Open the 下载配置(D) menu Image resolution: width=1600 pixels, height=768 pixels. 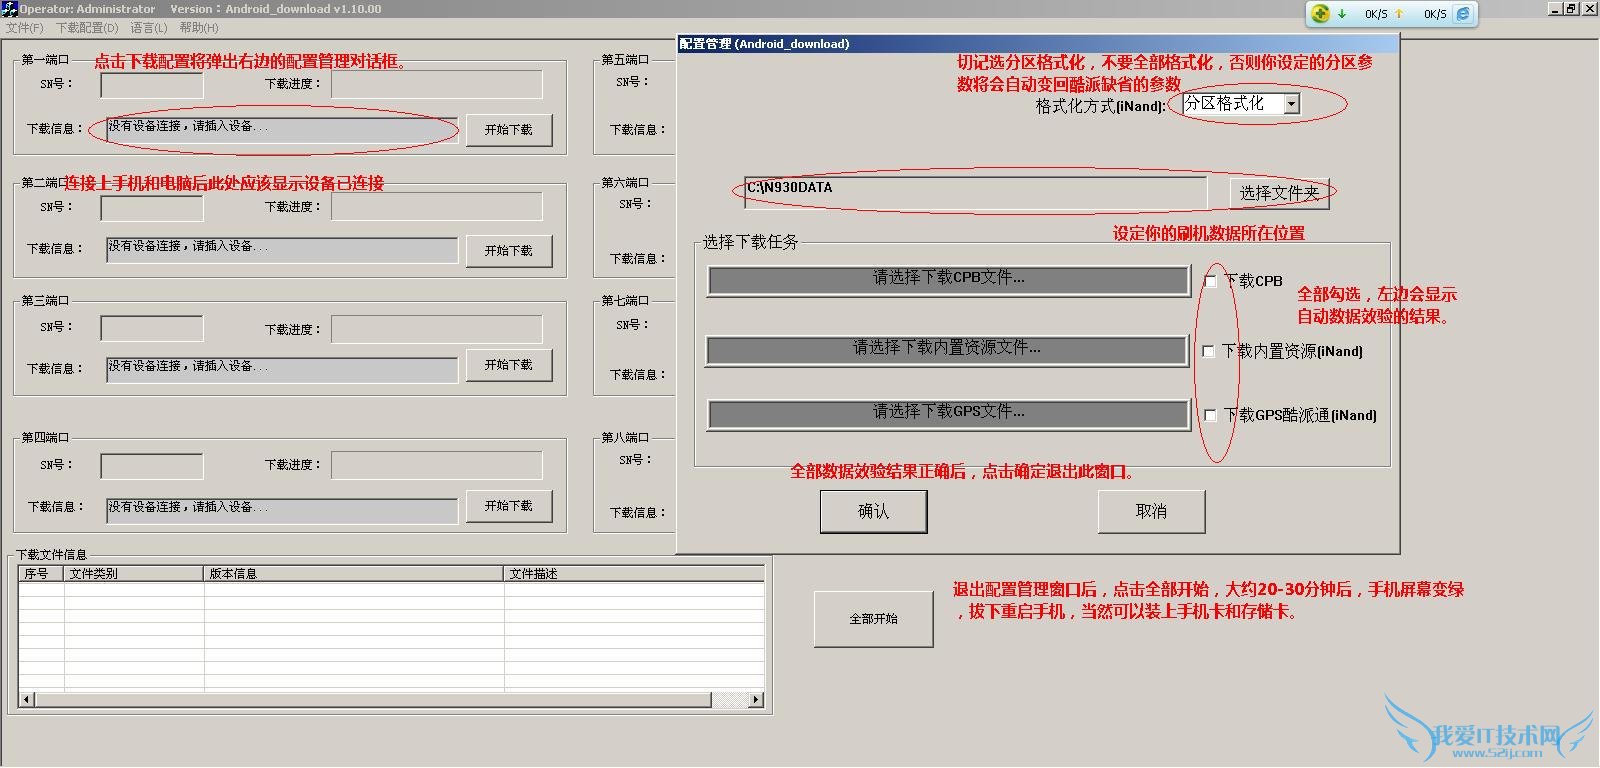[x=87, y=28]
